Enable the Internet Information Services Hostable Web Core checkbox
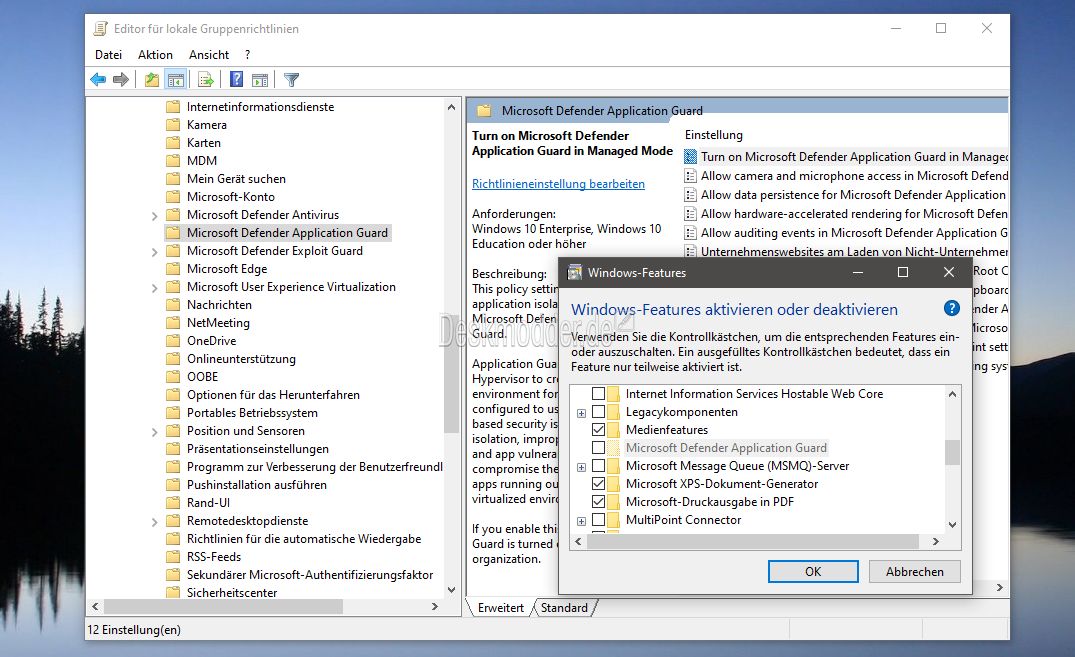 pyautogui.click(x=599, y=394)
